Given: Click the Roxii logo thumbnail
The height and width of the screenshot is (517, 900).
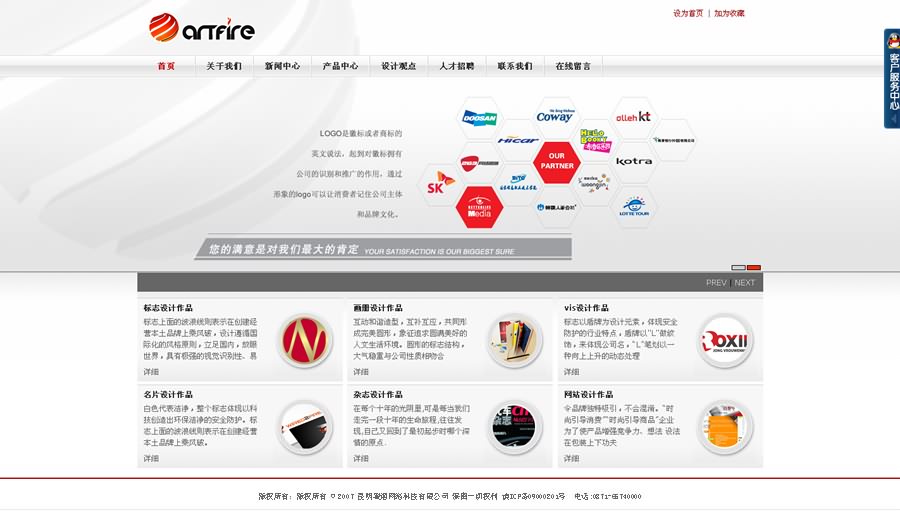Looking at the screenshot, I should point(725,340).
